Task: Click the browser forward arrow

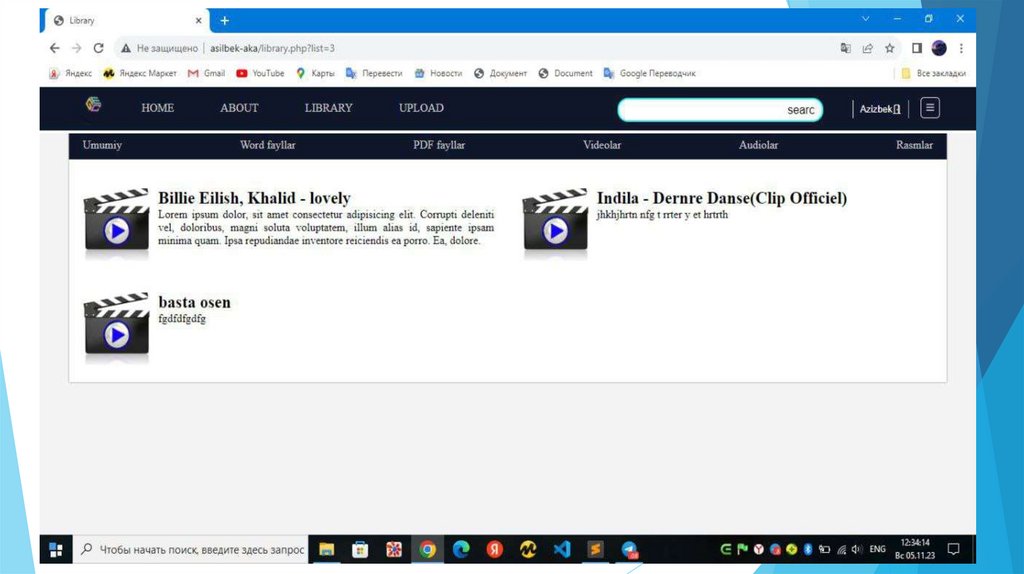Action: click(76, 48)
